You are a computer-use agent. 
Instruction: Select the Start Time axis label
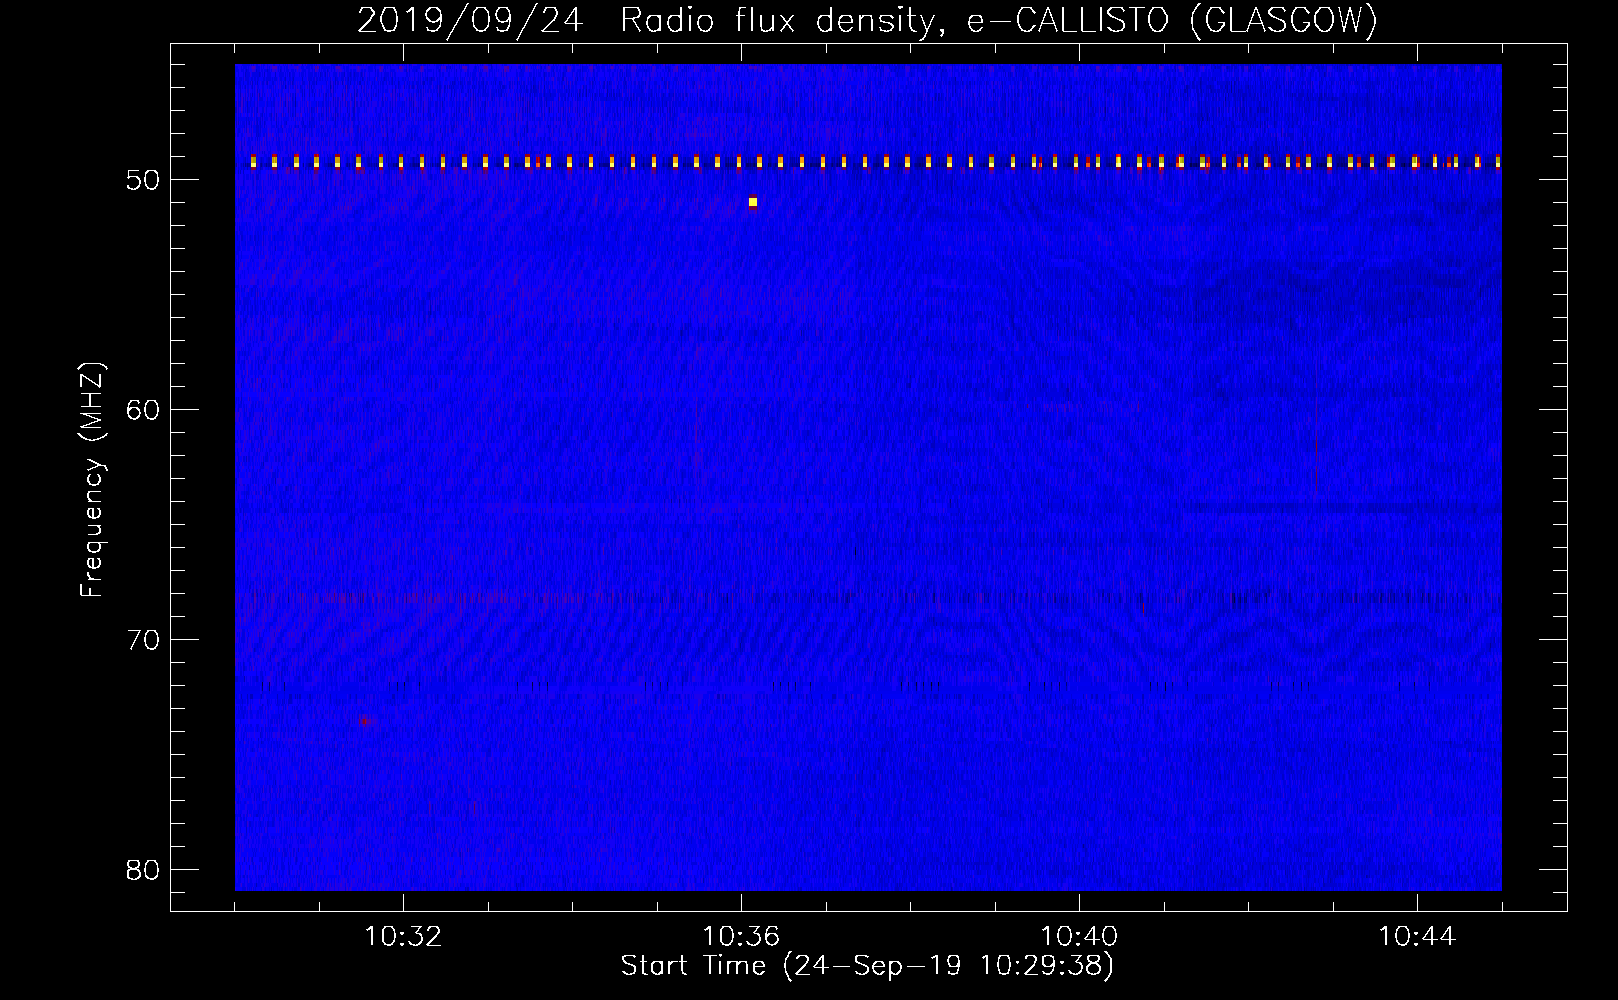[867, 966]
